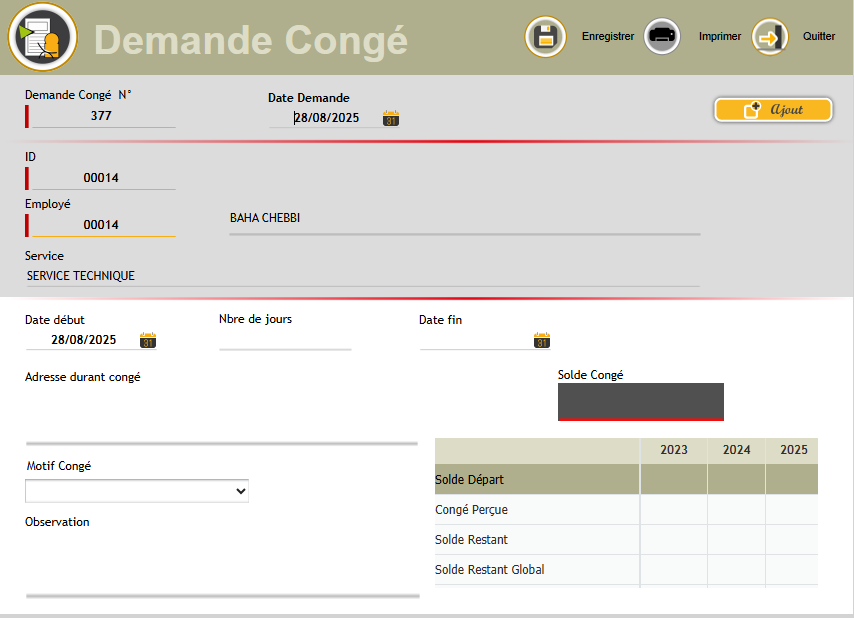Select the Enregistrer toolbar label
The height and width of the screenshot is (618, 854).
coord(608,36)
